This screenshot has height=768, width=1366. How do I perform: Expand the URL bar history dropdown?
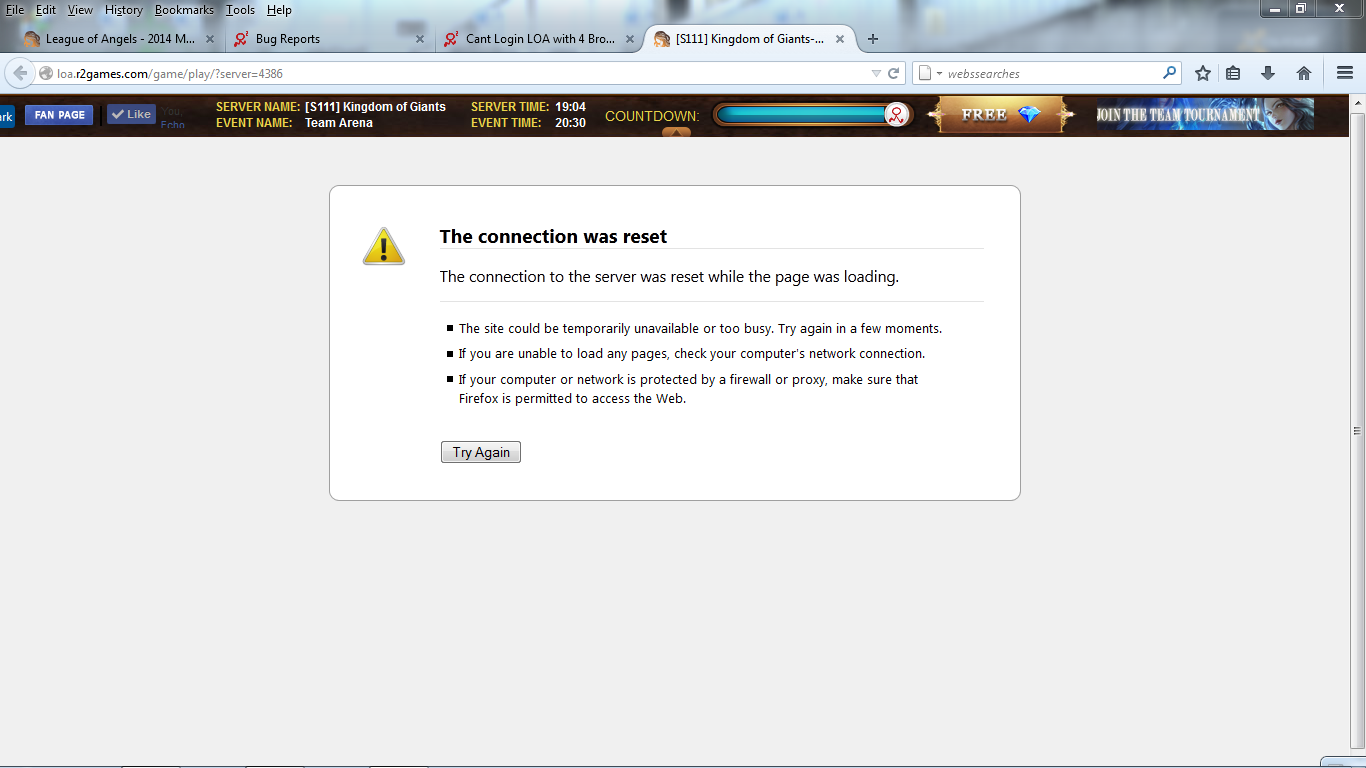coord(876,73)
